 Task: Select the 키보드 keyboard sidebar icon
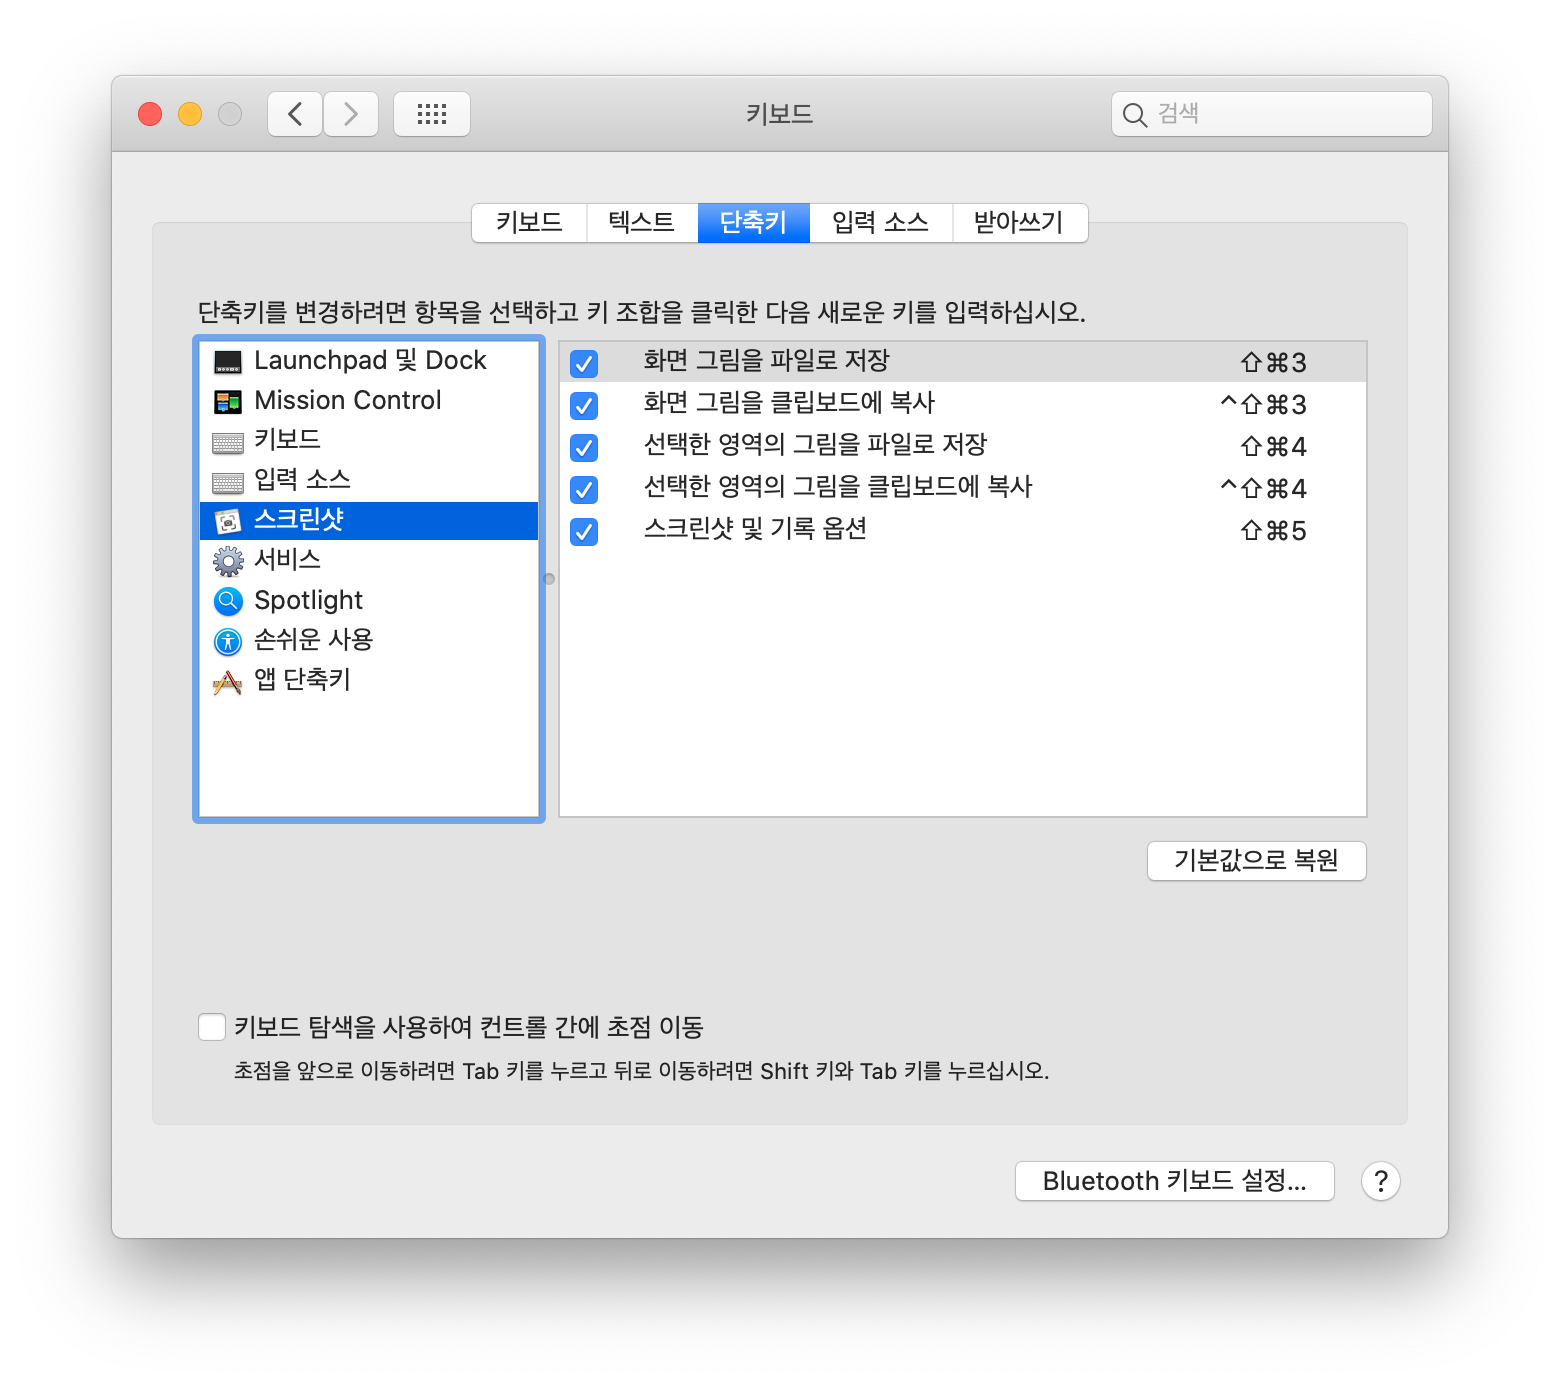228,441
